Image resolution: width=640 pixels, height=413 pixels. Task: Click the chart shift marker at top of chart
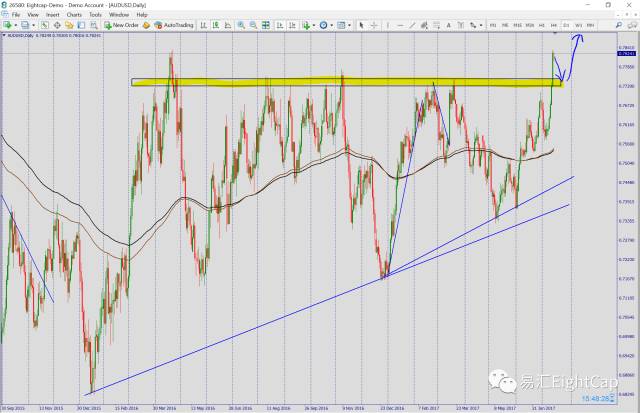554,33
